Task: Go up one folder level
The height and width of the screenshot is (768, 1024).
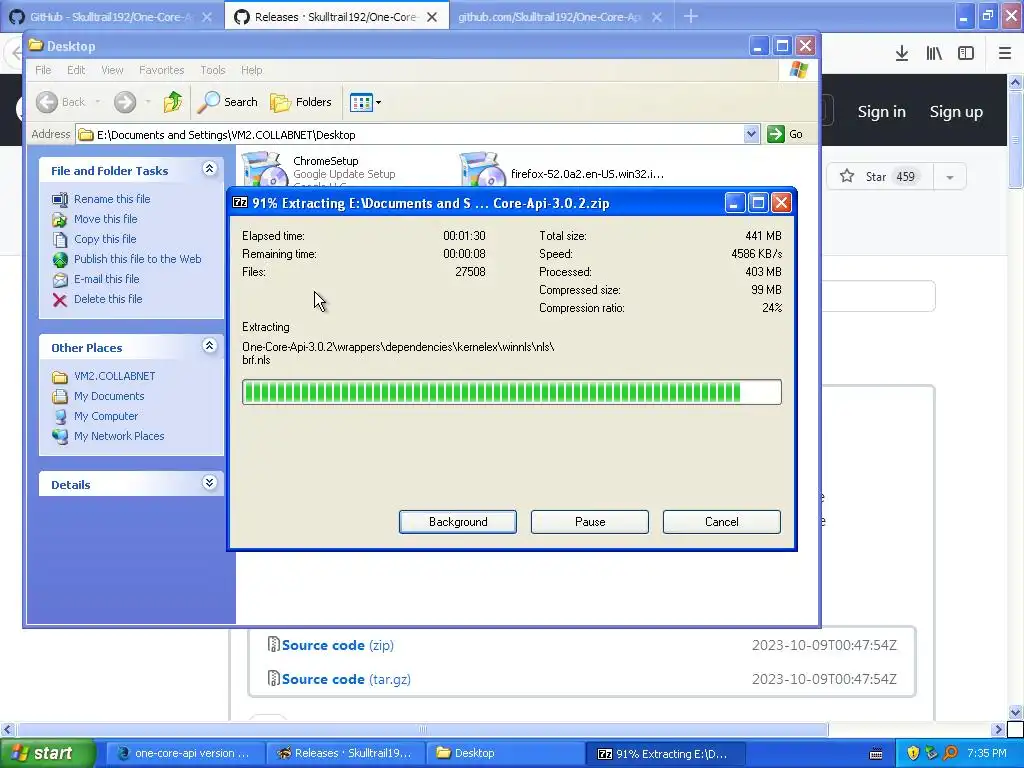Action: 173,102
